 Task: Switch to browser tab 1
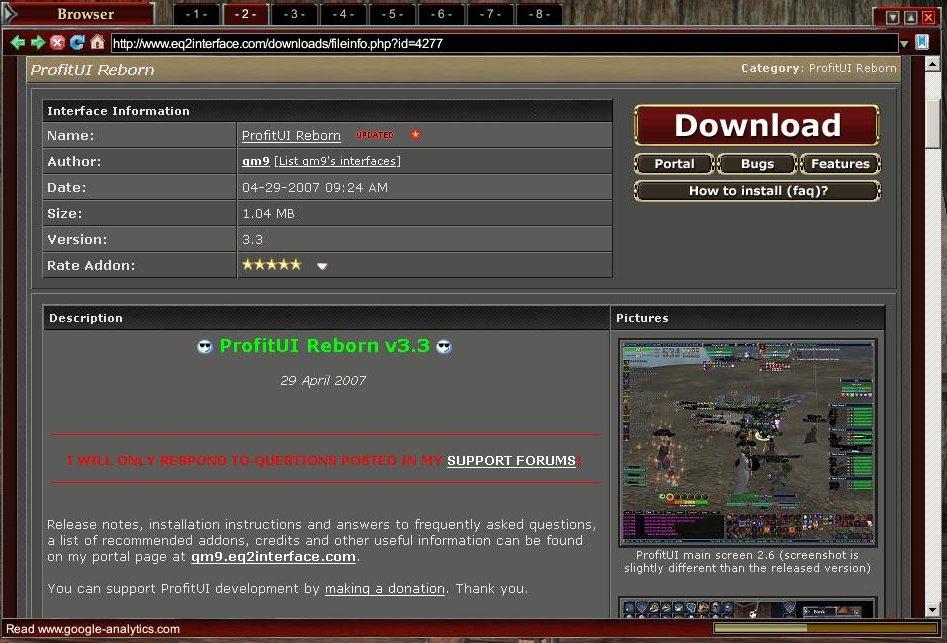[x=196, y=14]
